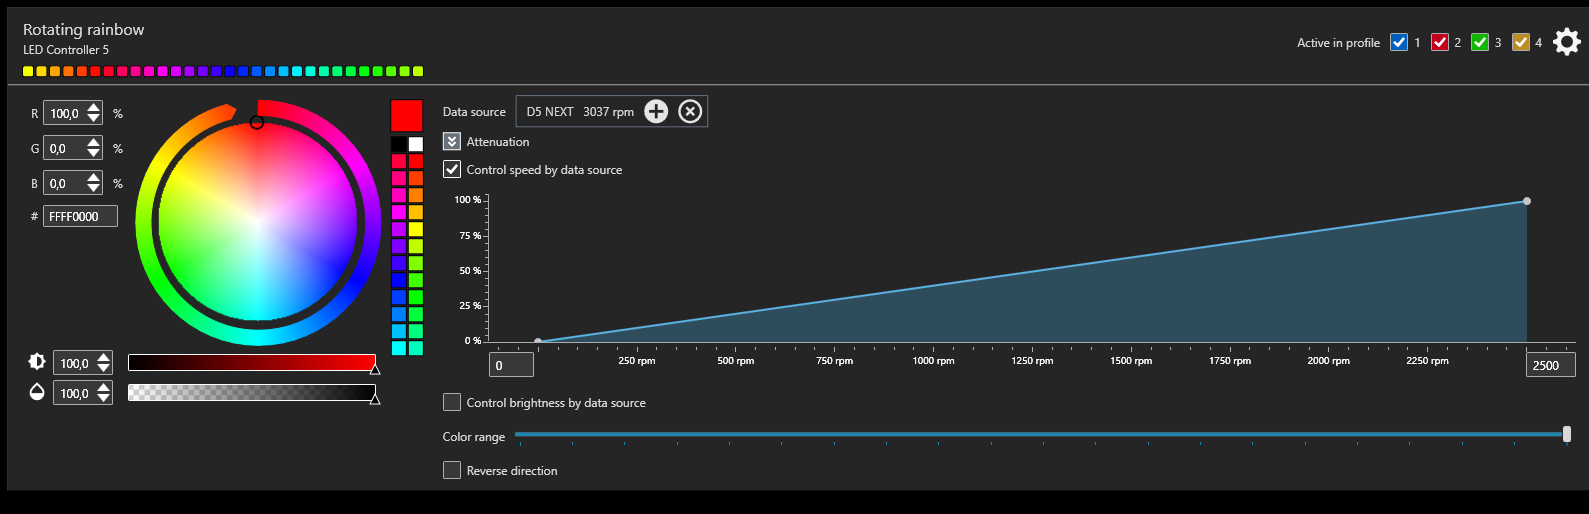Open the effect settings gear
This screenshot has height=514, width=1589.
(x=1566, y=42)
